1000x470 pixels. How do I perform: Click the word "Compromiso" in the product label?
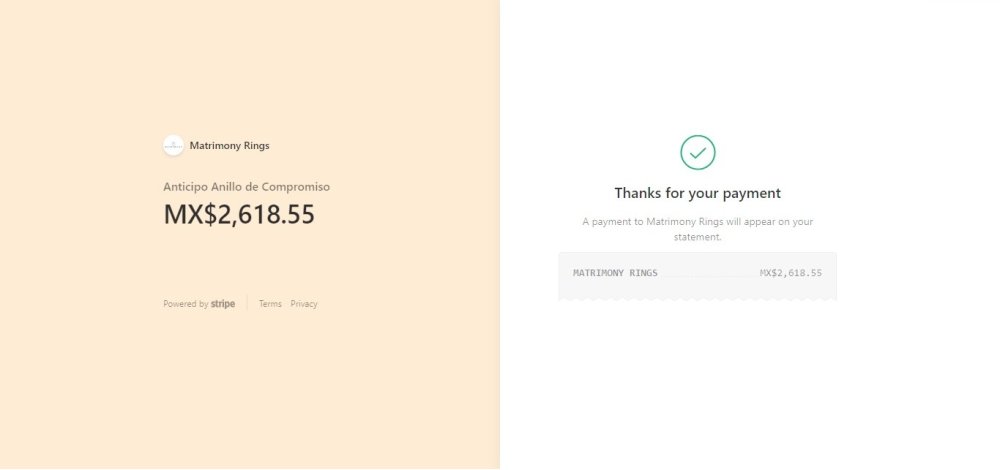293,187
